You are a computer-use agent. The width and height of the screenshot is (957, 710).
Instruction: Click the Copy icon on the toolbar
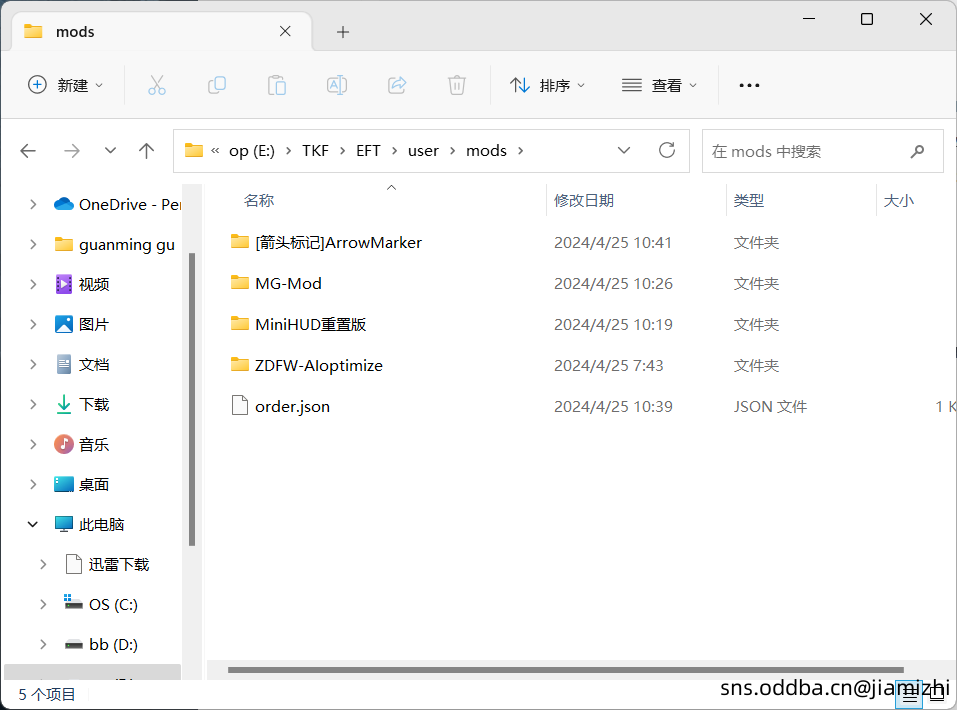(217, 85)
